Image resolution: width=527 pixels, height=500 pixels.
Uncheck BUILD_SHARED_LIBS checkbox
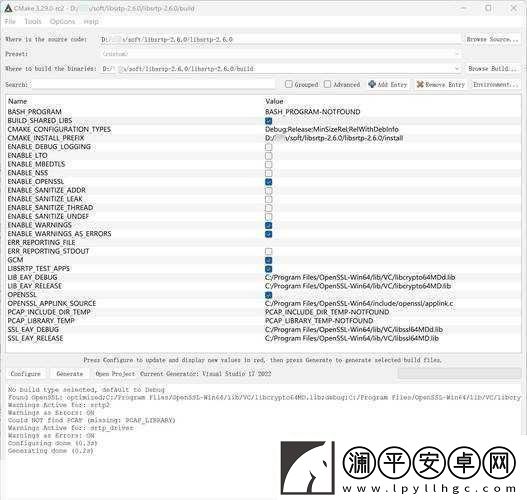coord(268,121)
